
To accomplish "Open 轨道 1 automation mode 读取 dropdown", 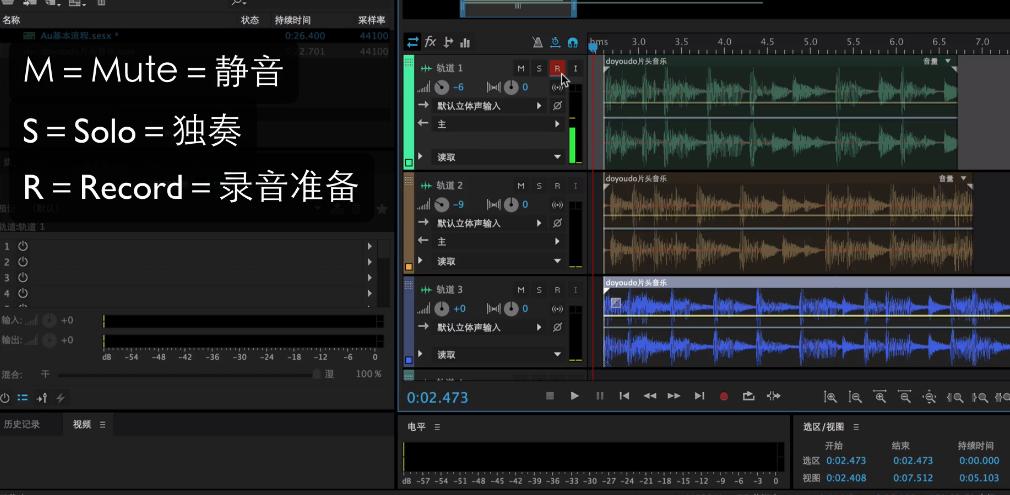I will pyautogui.click(x=498, y=157).
